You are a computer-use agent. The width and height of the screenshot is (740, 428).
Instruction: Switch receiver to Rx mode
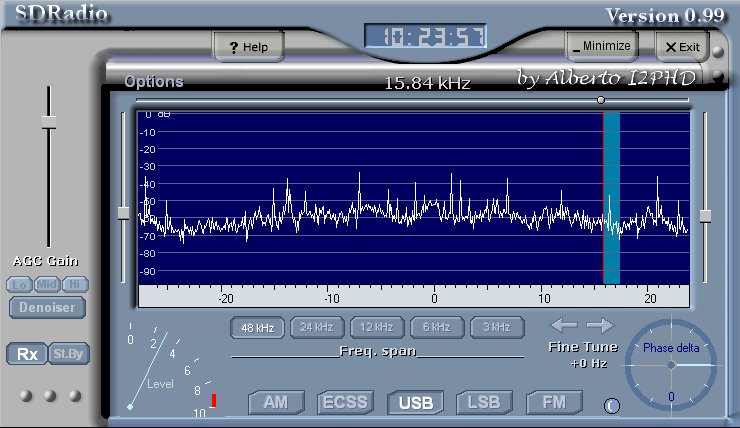coord(26,353)
